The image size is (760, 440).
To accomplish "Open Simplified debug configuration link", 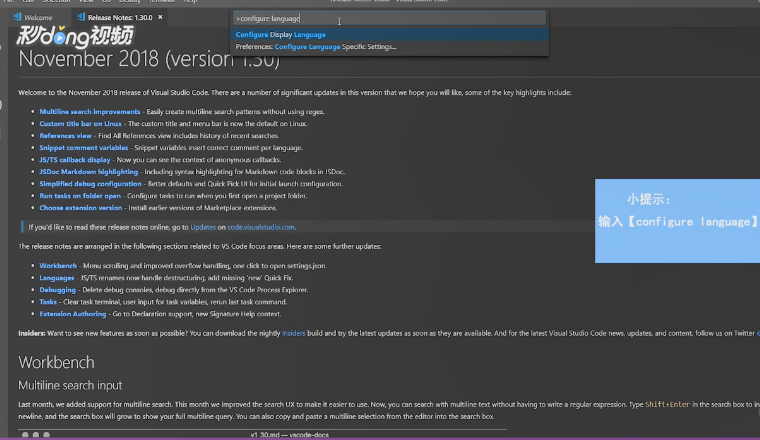I will point(90,184).
